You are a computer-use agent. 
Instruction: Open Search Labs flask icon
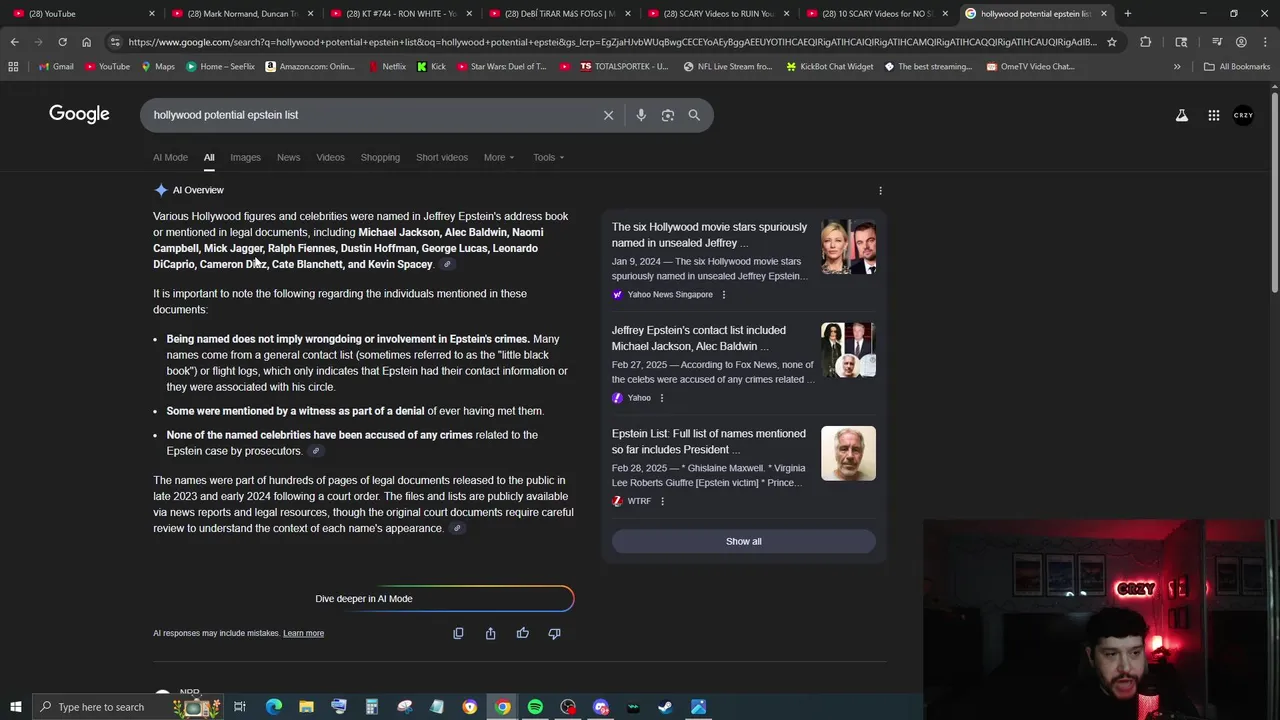click(1182, 115)
